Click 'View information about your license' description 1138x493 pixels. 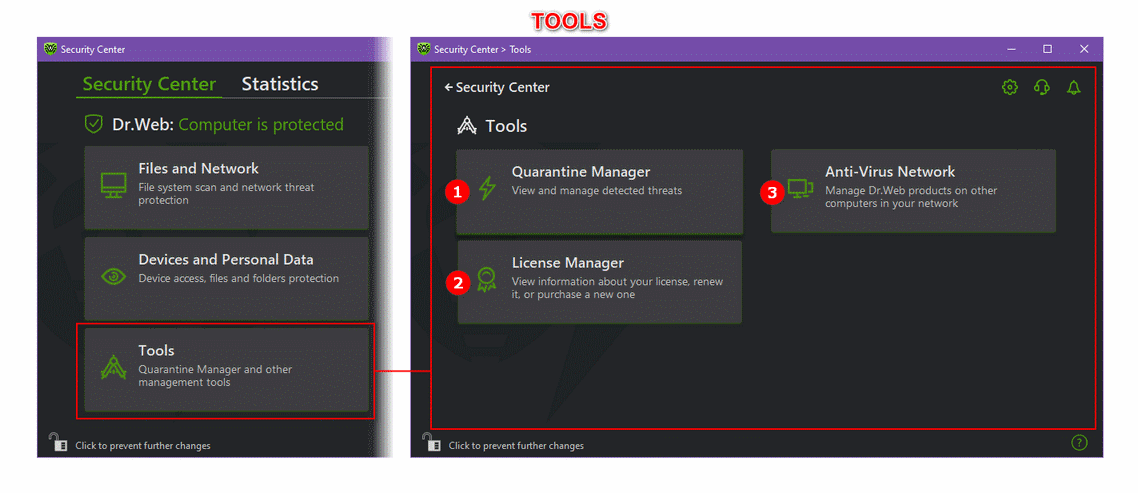point(618,288)
